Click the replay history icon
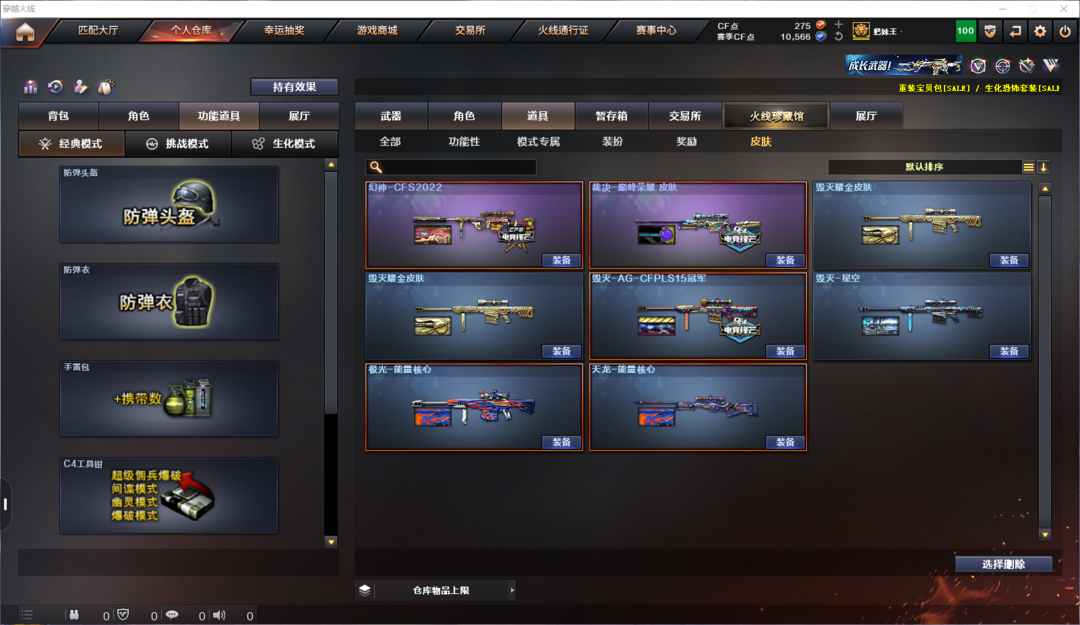This screenshot has width=1080, height=625. [56, 87]
